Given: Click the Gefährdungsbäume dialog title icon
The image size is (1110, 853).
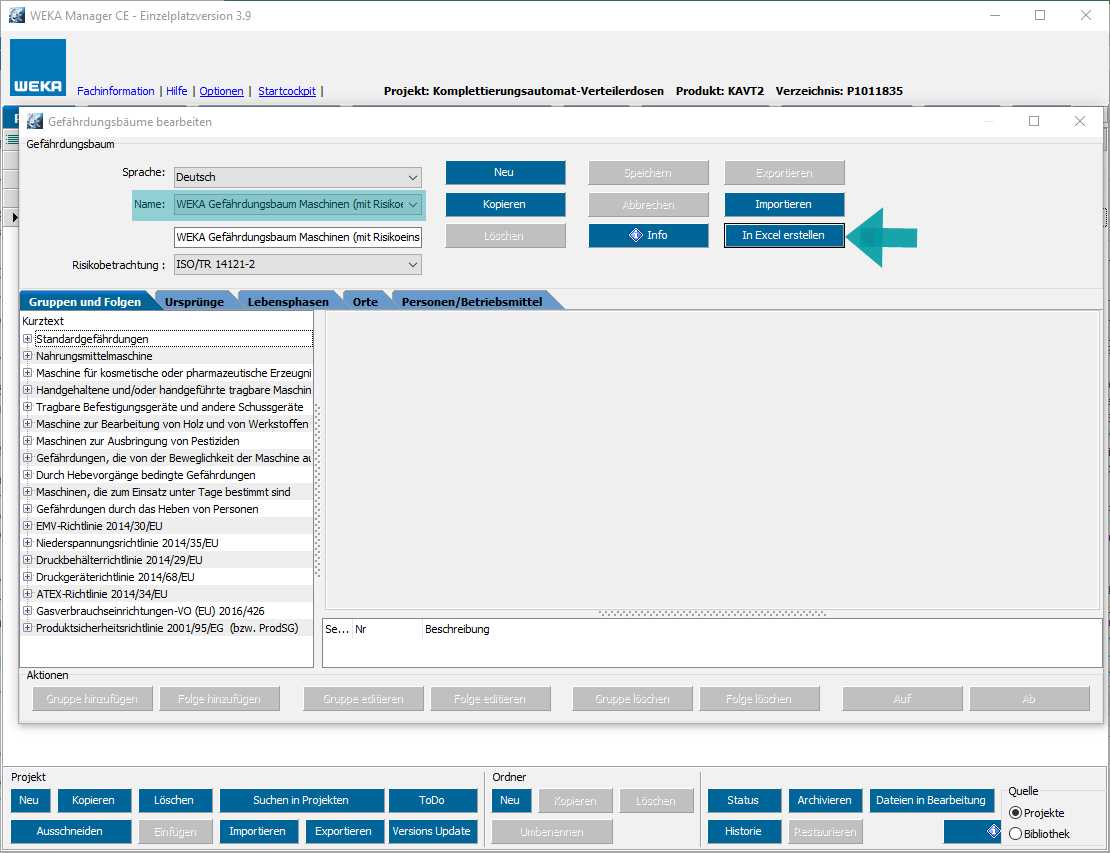Looking at the screenshot, I should click(35, 121).
